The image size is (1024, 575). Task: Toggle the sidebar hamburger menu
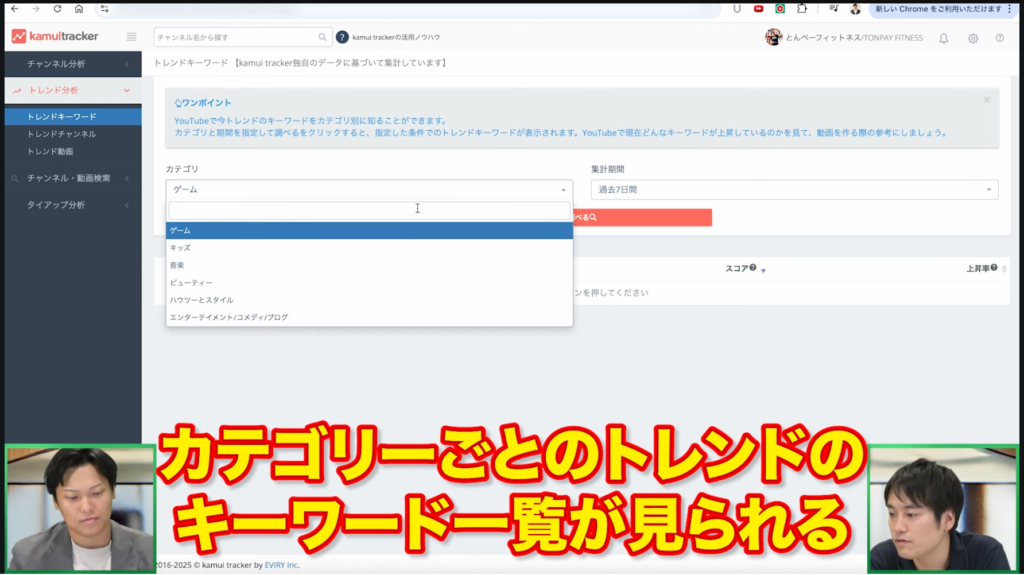[131, 37]
